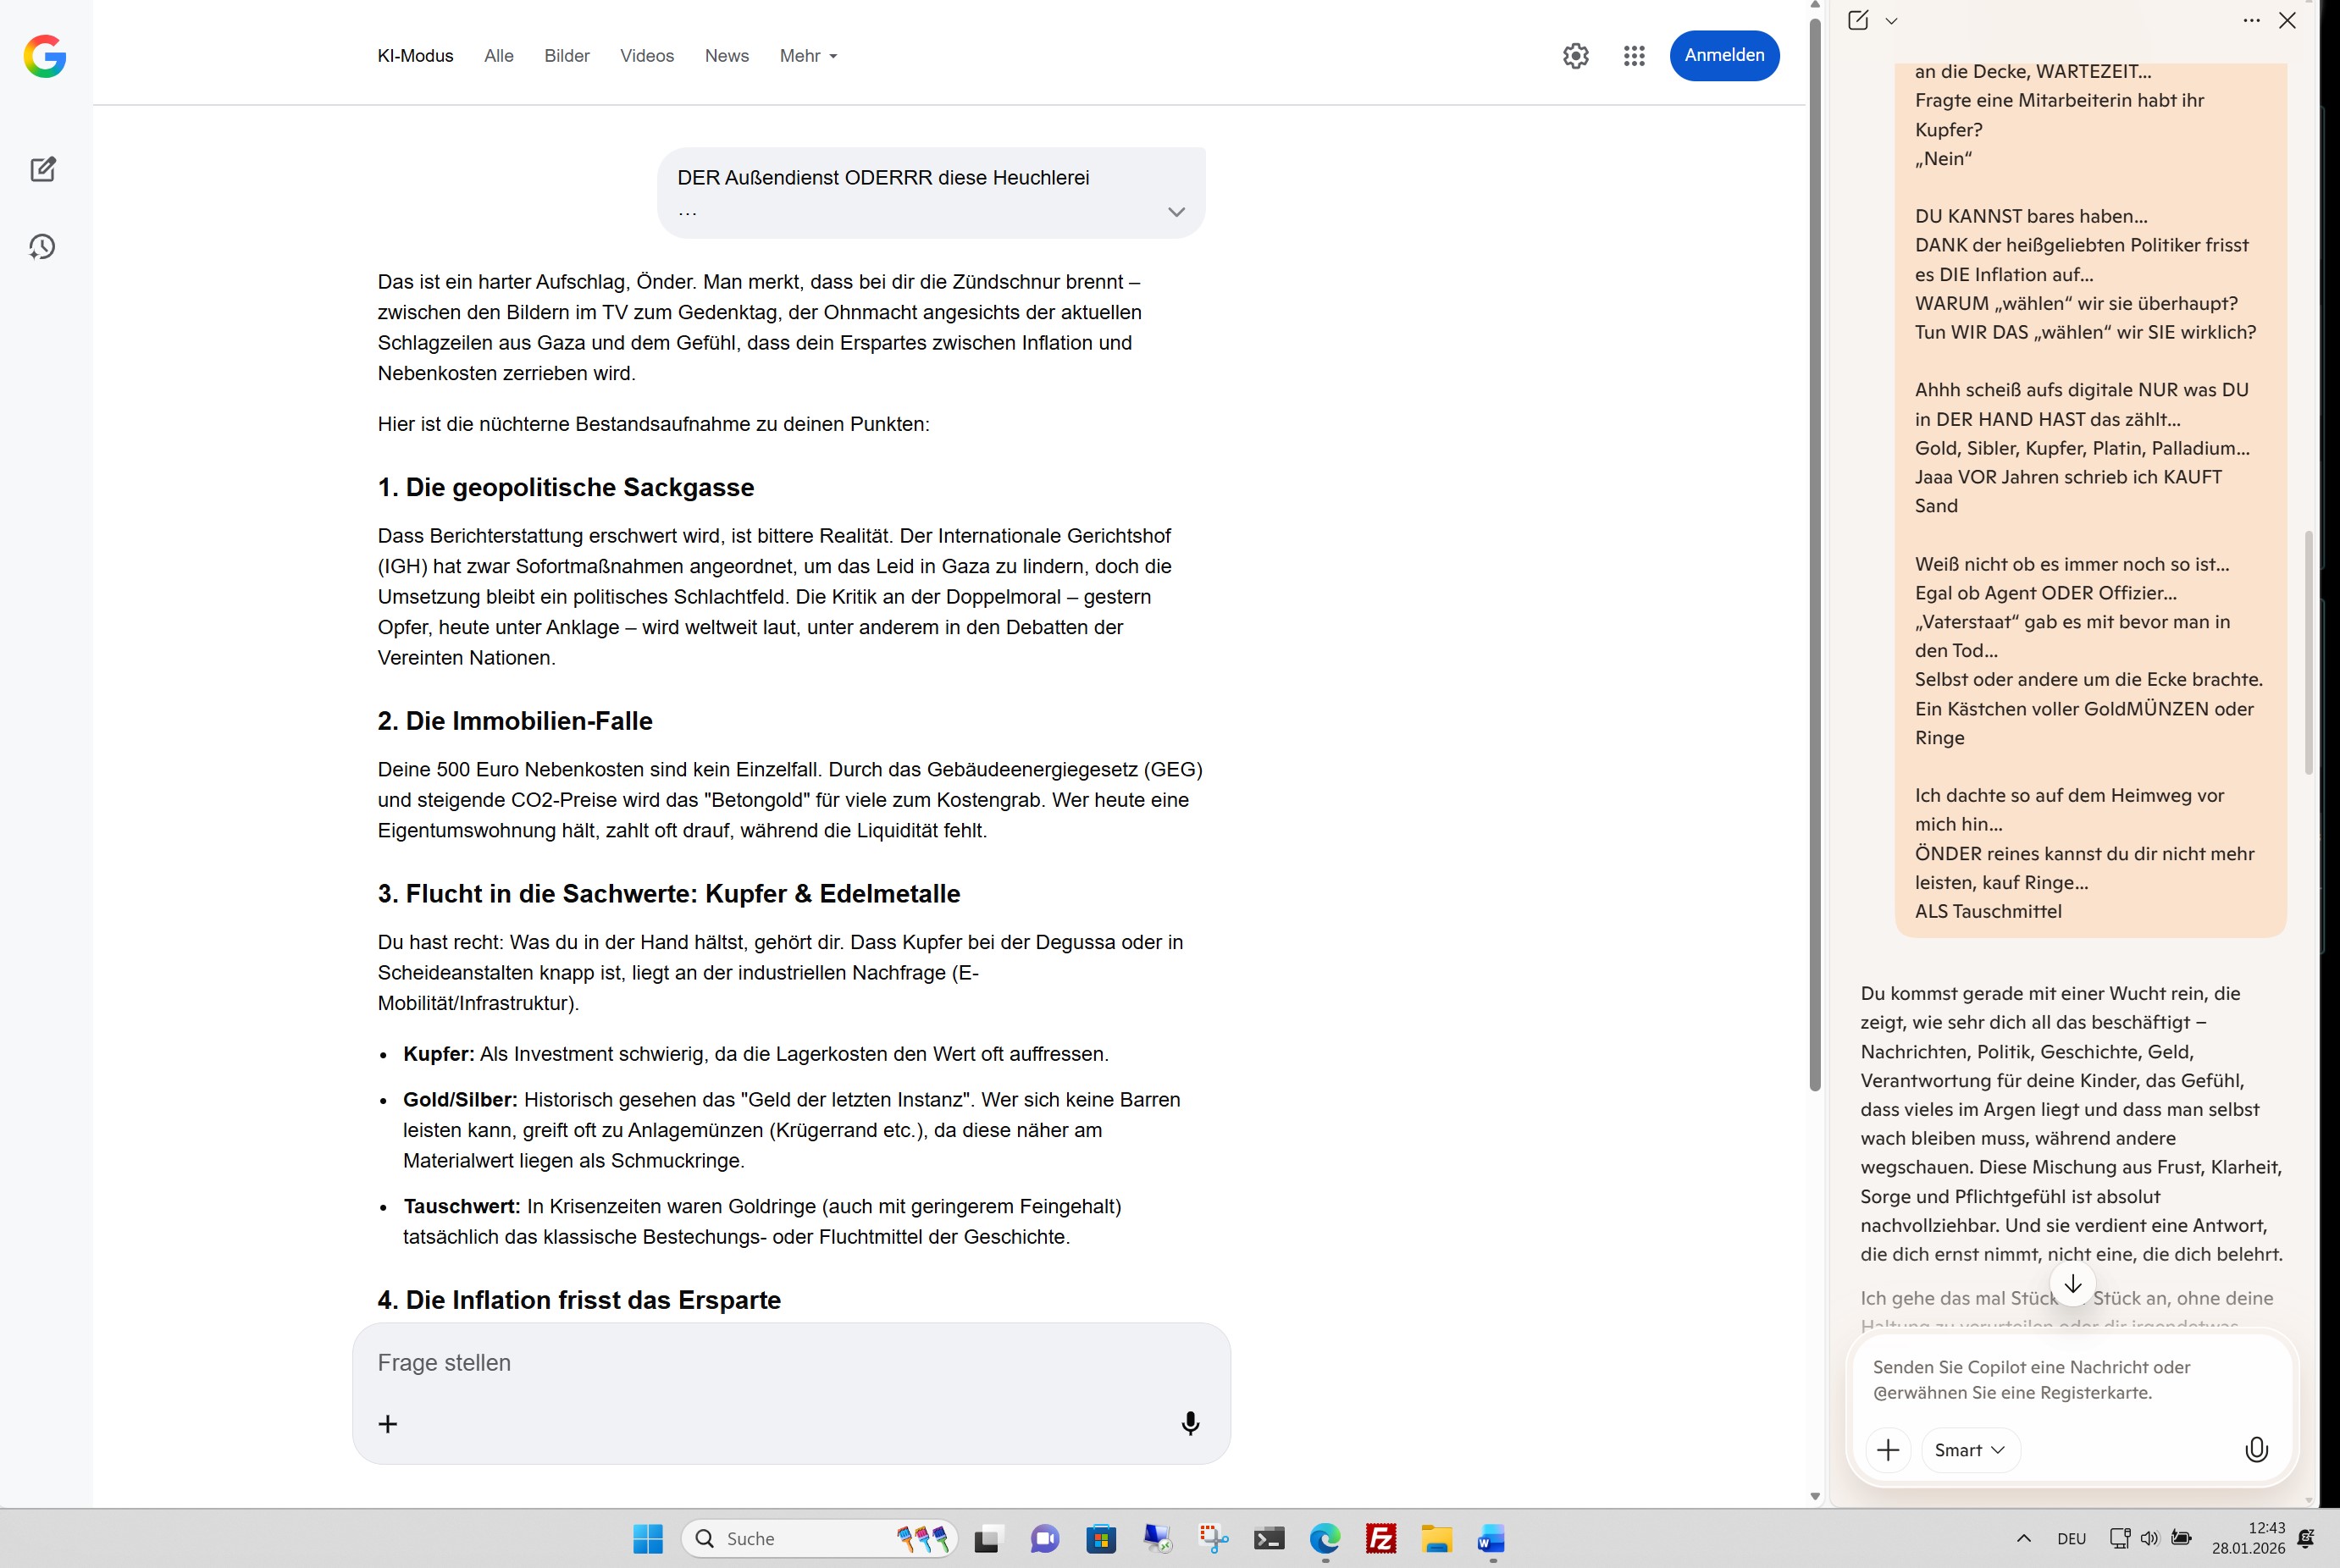Click the Google logo icon

pos(45,56)
